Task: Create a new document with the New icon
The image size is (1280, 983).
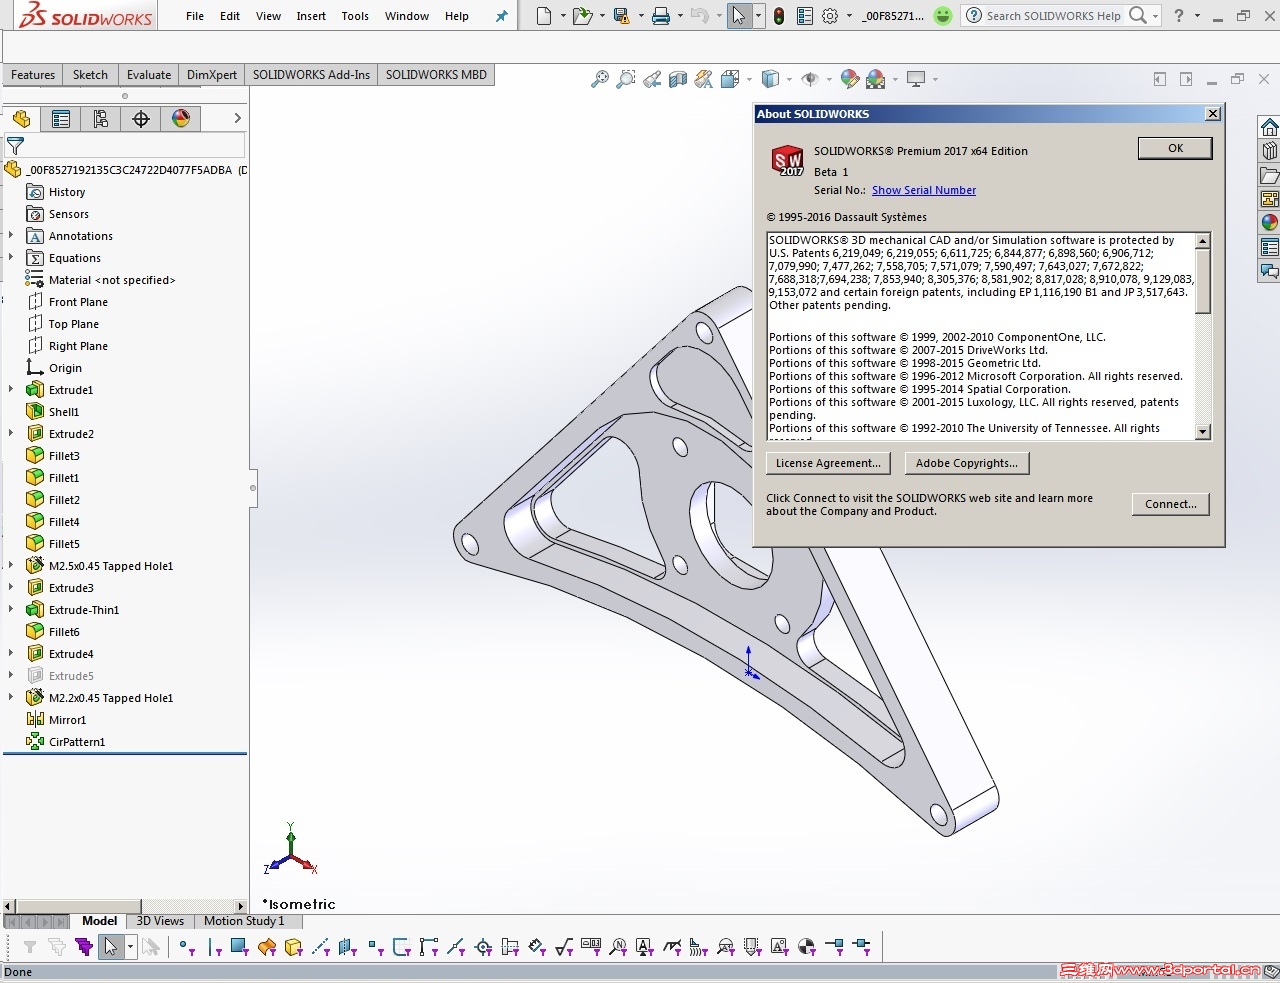Action: [x=544, y=16]
